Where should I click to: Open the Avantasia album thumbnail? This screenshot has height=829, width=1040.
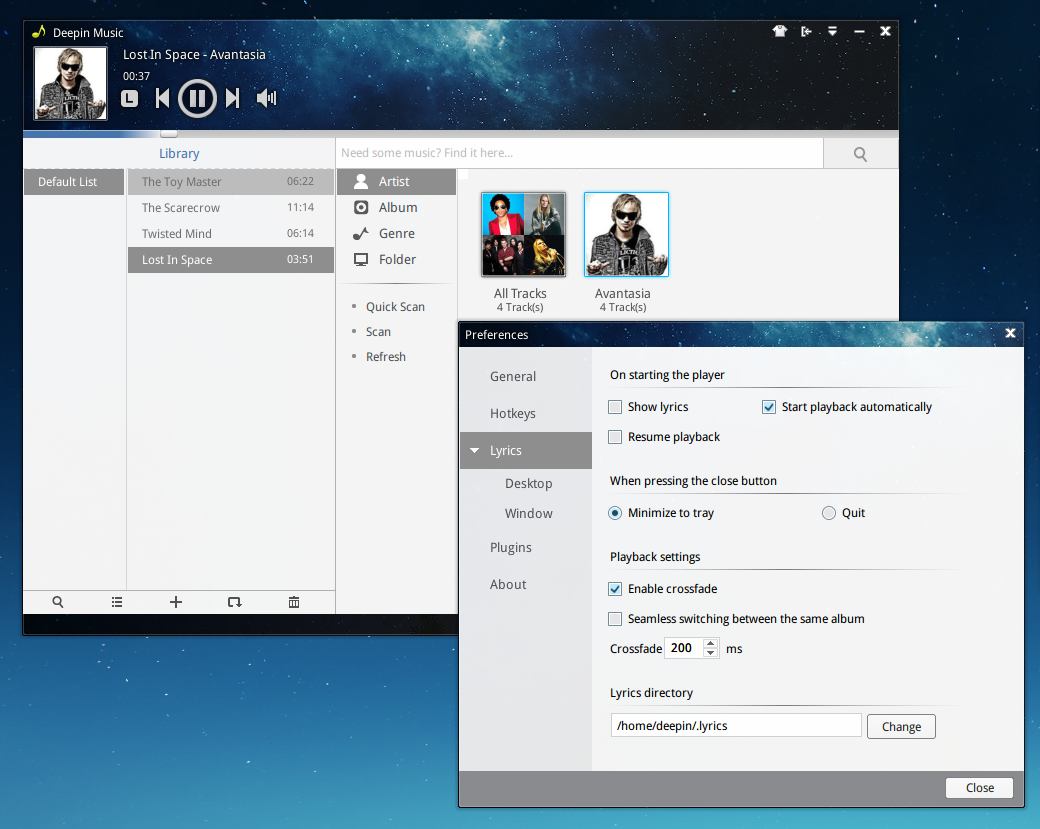pyautogui.click(x=626, y=233)
